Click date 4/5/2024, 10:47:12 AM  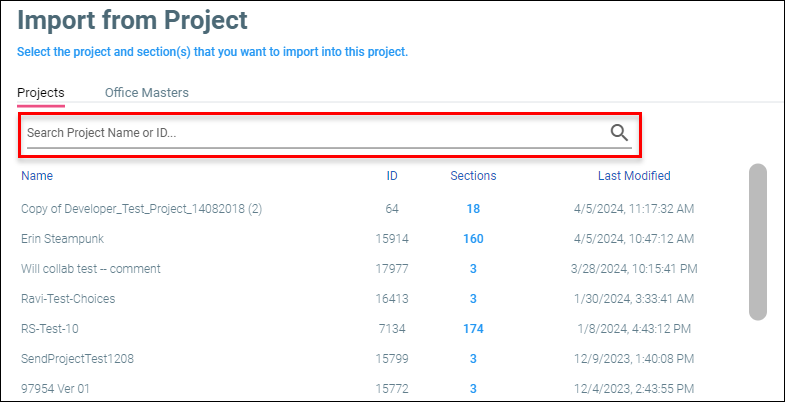[x=634, y=239]
